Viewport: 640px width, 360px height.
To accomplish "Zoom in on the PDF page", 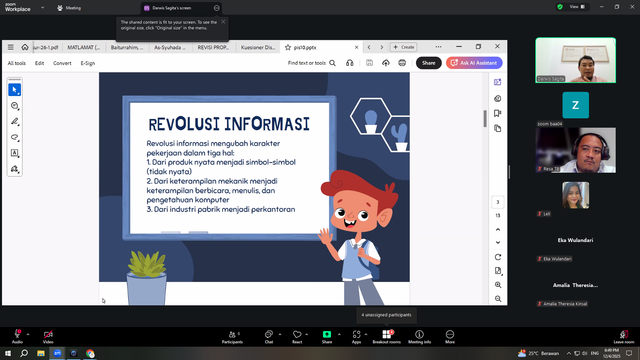I will tap(498, 285).
